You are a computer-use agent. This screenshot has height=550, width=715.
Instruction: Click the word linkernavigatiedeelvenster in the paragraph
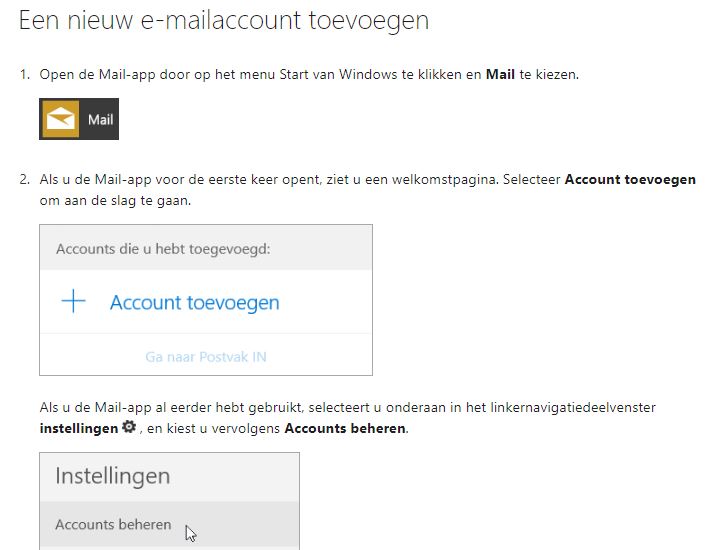pos(573,407)
